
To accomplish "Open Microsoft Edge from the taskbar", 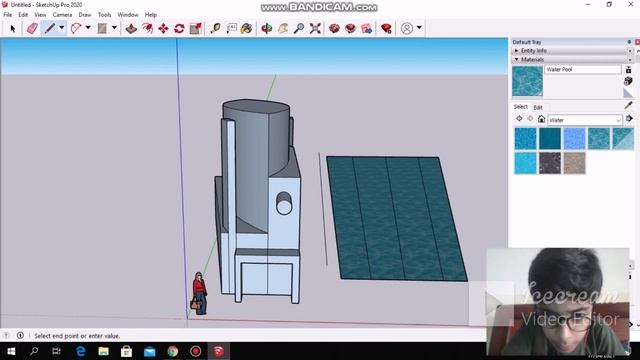I will 80,351.
